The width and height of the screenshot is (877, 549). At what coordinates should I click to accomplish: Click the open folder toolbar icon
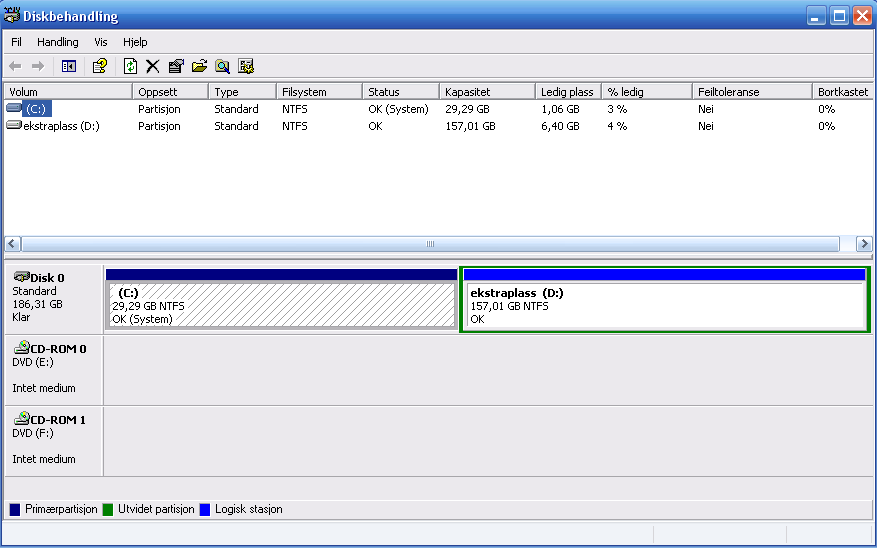[x=199, y=67]
